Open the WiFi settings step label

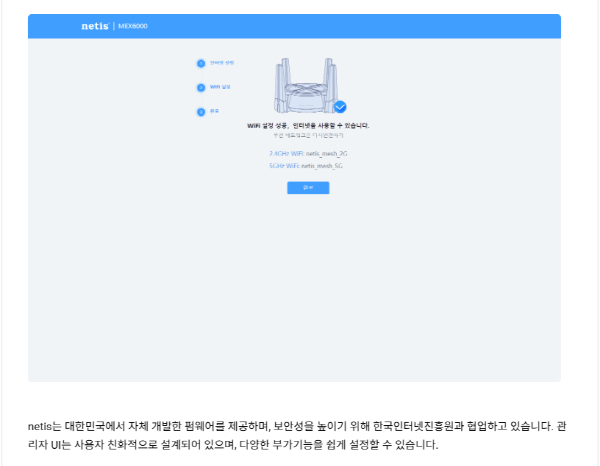pos(220,87)
